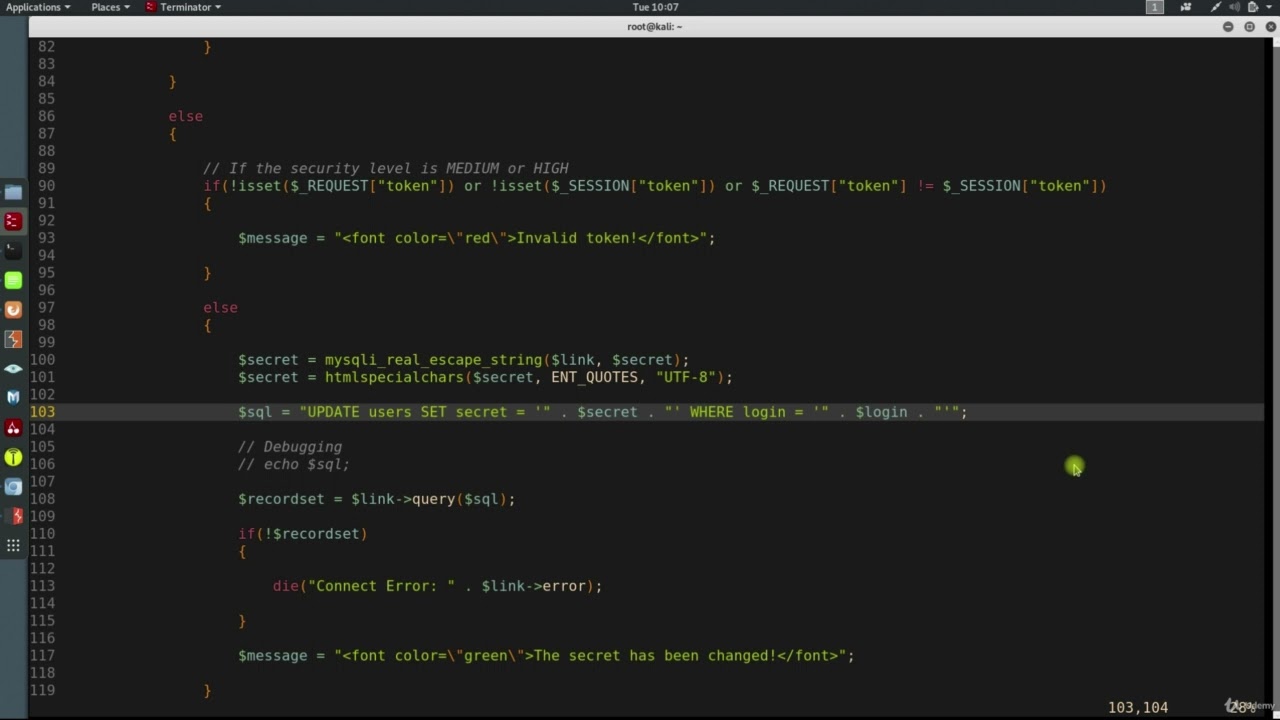Click the UPDATE users SET secret line 103
This screenshot has height=720, width=1280.
click(x=603, y=412)
